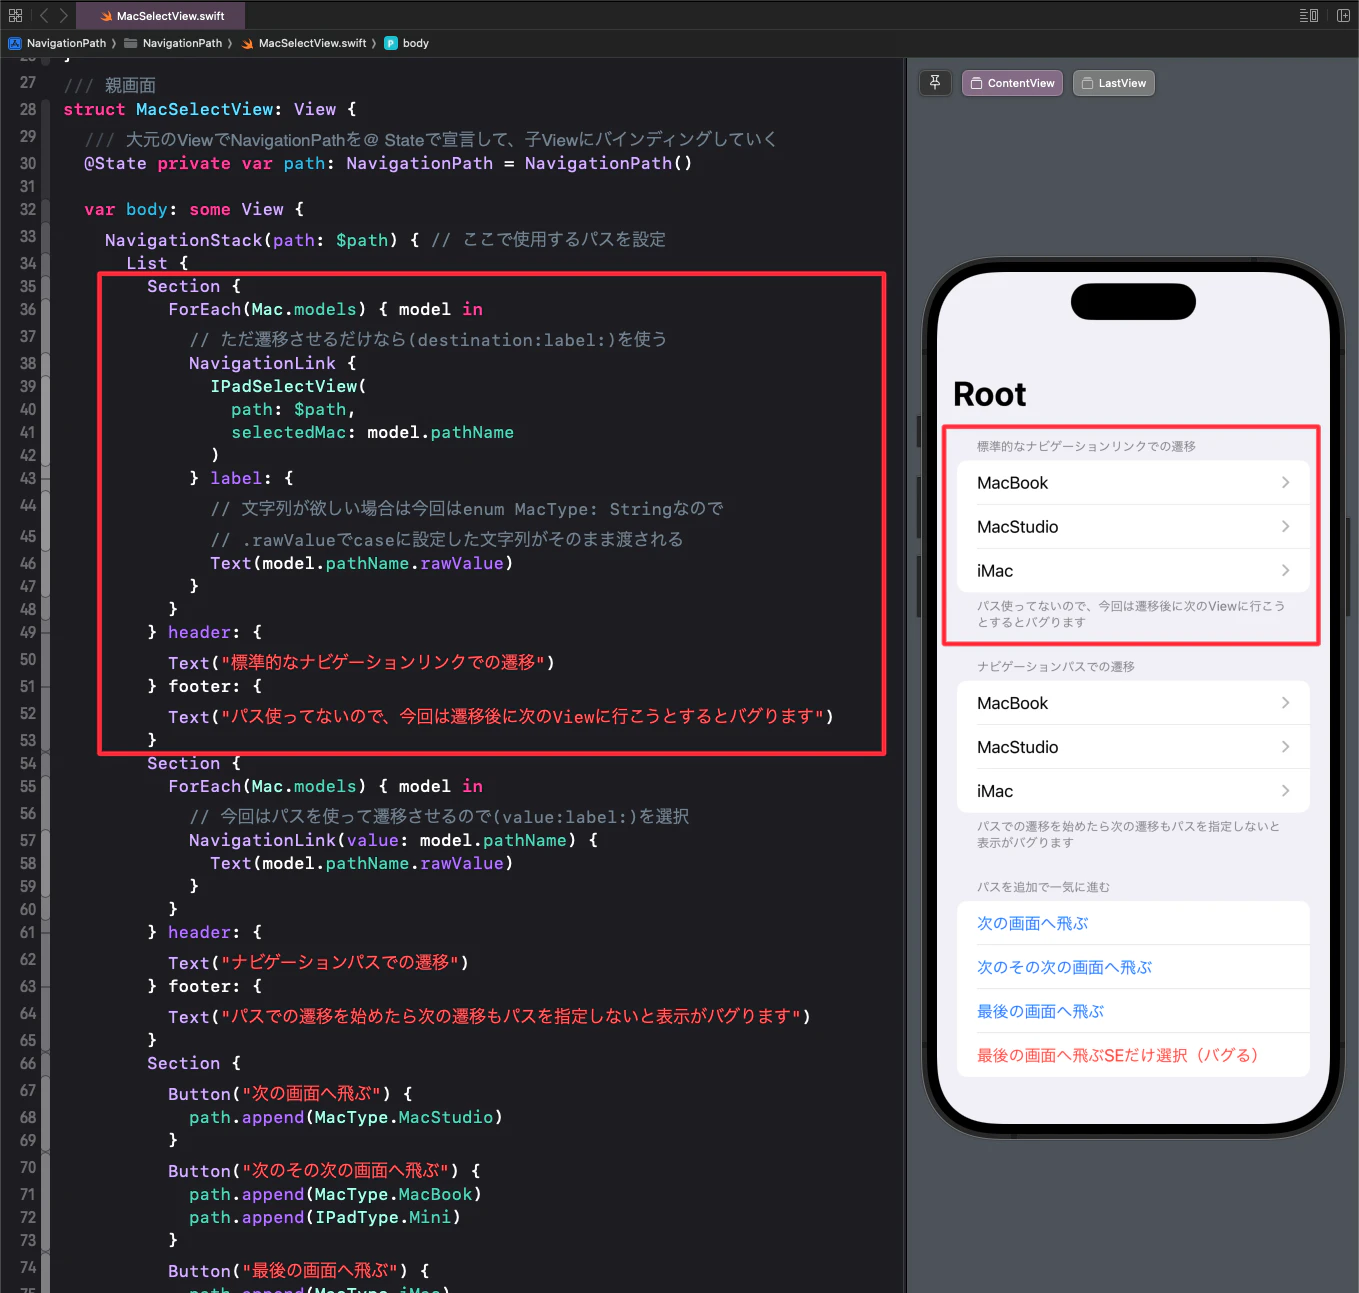Screen dimensions: 1359x1293
Task: Click the chevron on second section's iMac
Action: click(1286, 791)
